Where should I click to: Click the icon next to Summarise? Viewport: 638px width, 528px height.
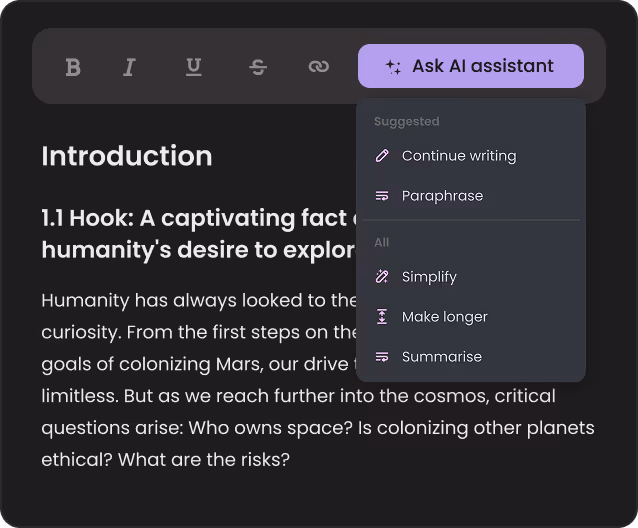(x=382, y=357)
